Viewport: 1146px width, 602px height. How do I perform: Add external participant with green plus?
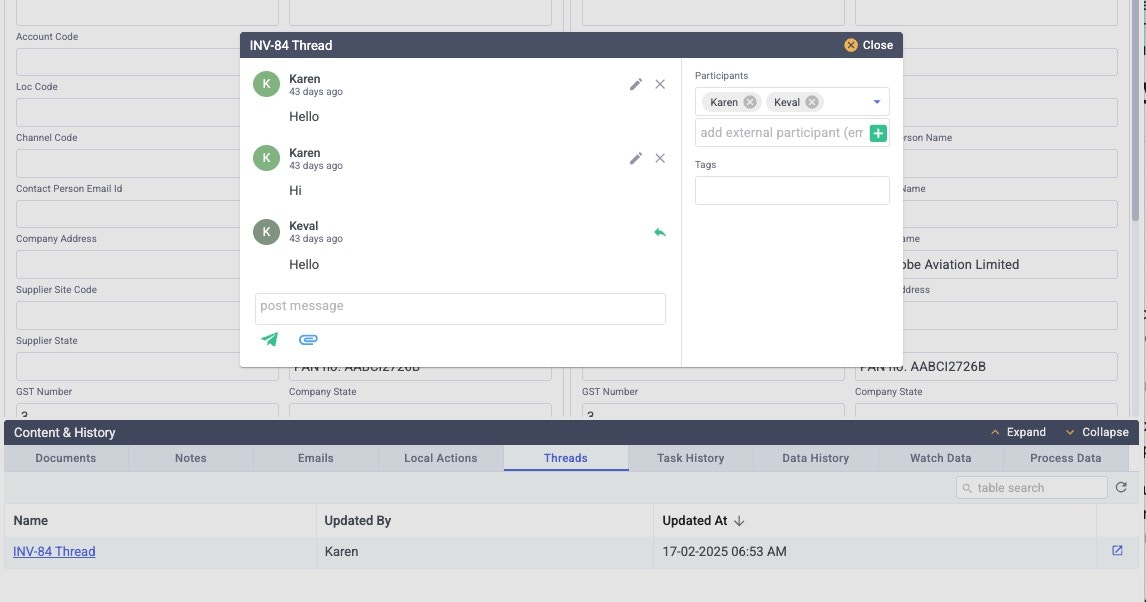pos(879,133)
